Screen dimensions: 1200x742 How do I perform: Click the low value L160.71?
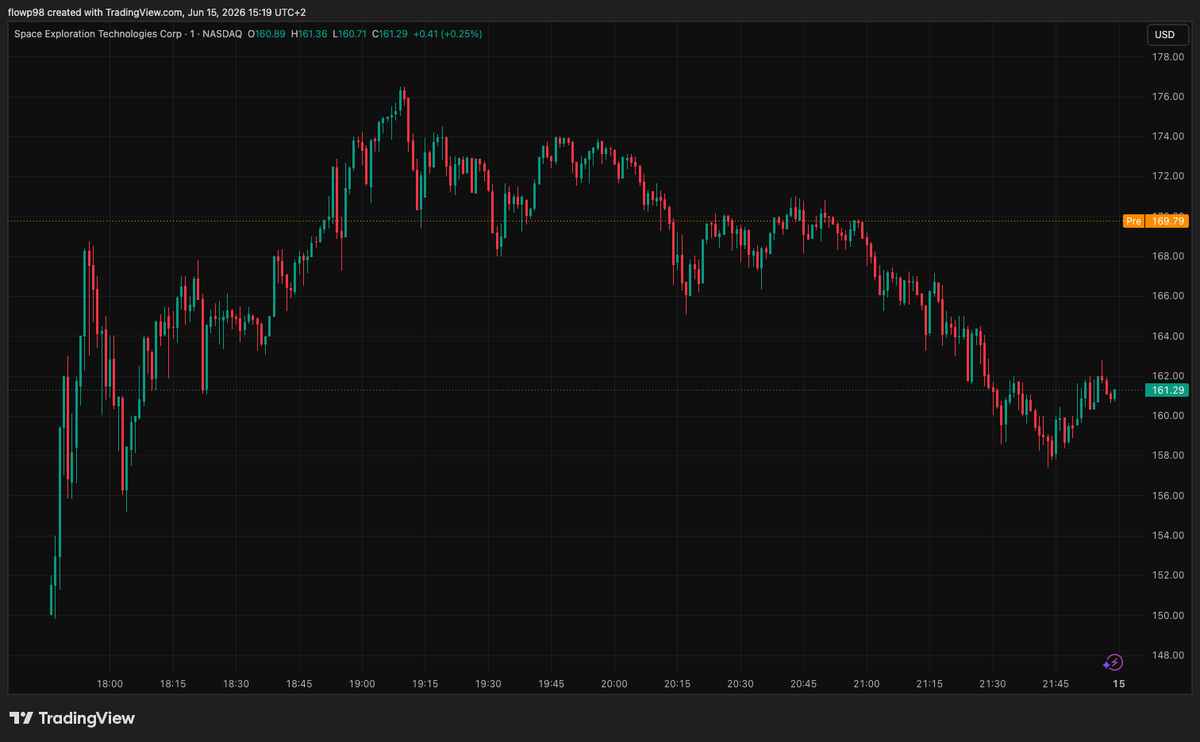click(349, 34)
